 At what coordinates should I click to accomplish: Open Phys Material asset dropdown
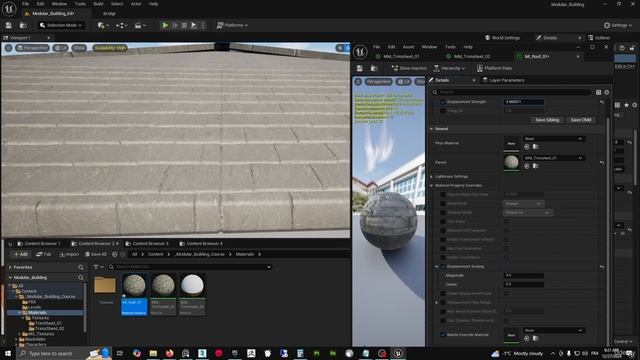point(553,139)
